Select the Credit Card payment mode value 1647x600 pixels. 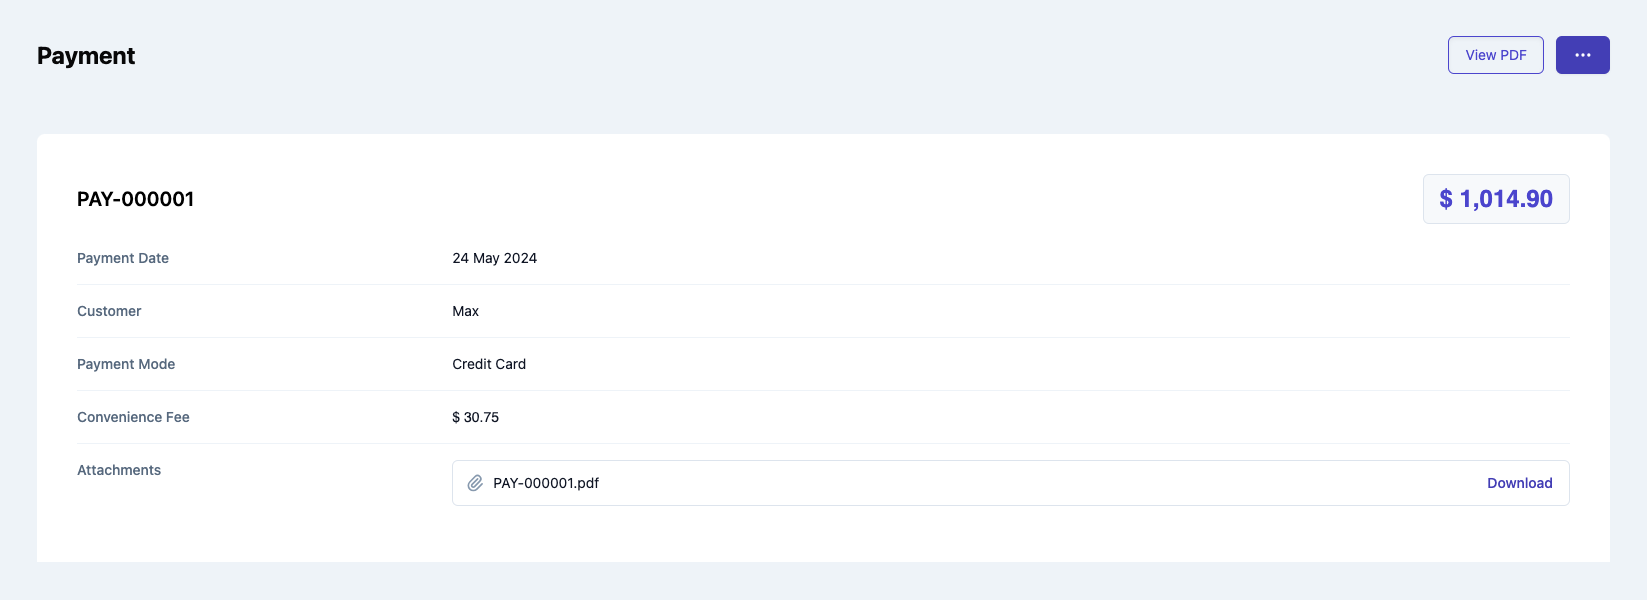point(489,364)
